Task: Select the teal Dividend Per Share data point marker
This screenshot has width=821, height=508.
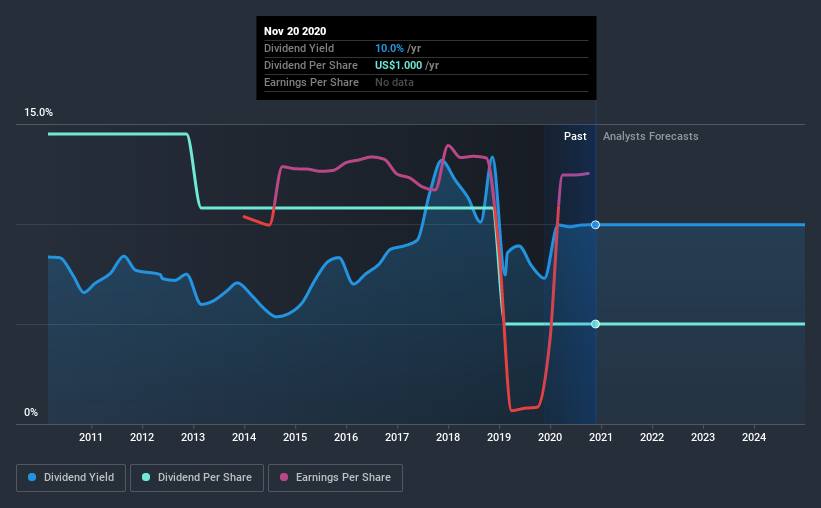Action: [595, 324]
